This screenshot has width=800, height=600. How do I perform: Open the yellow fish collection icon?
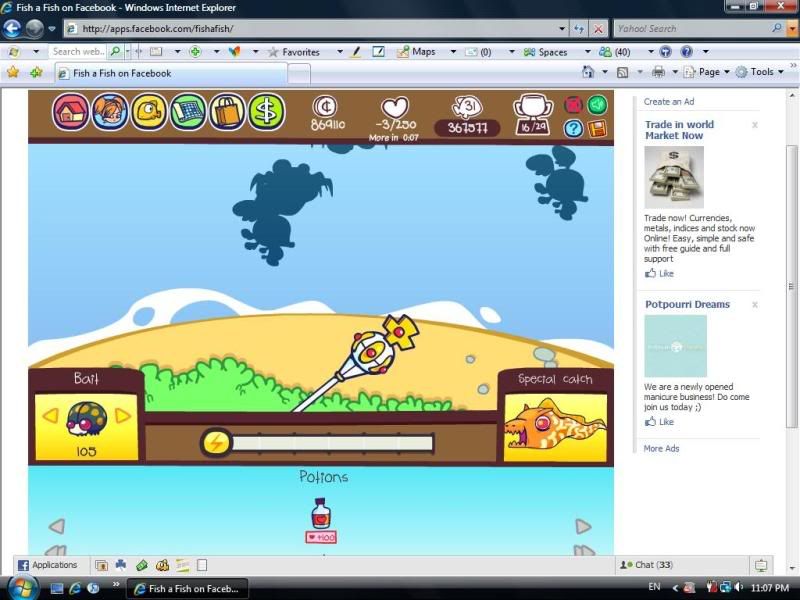coord(149,111)
